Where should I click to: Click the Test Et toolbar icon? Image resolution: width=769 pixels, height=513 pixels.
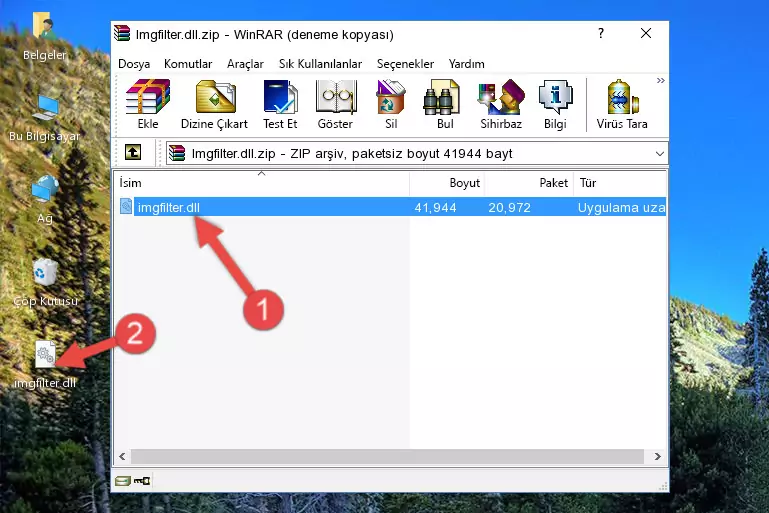[280, 97]
